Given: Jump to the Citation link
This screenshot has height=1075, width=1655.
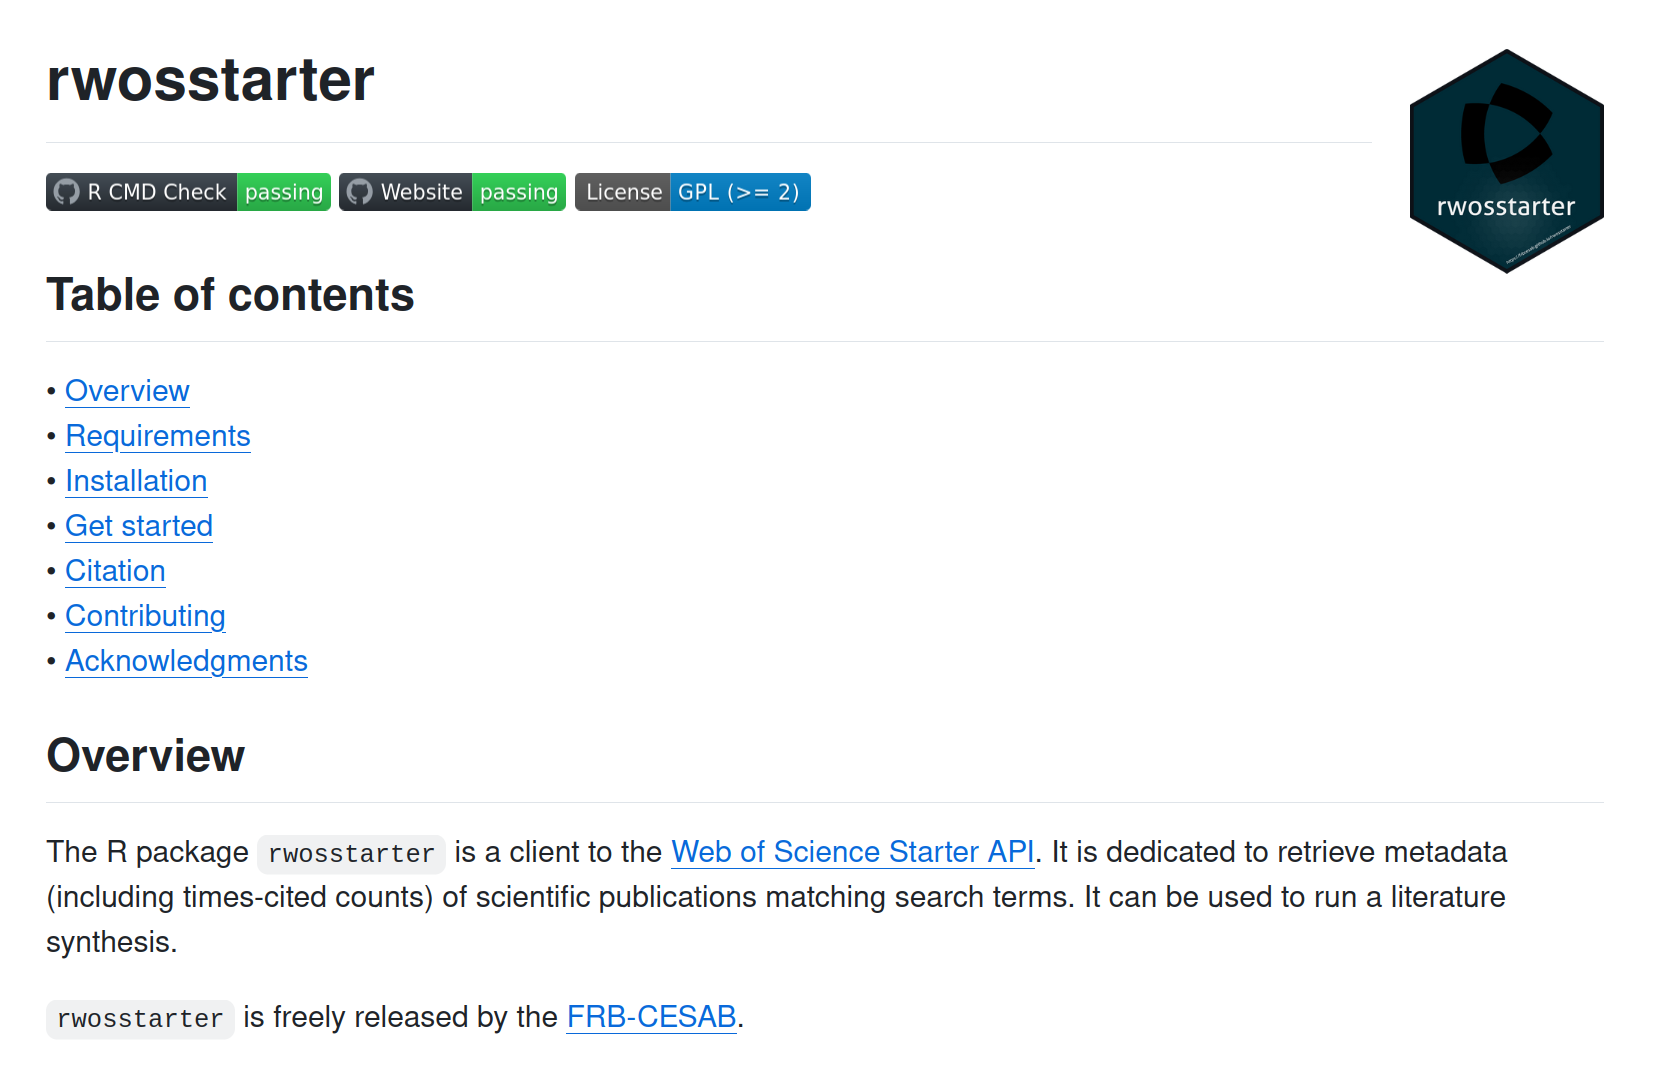Looking at the screenshot, I should coord(115,571).
